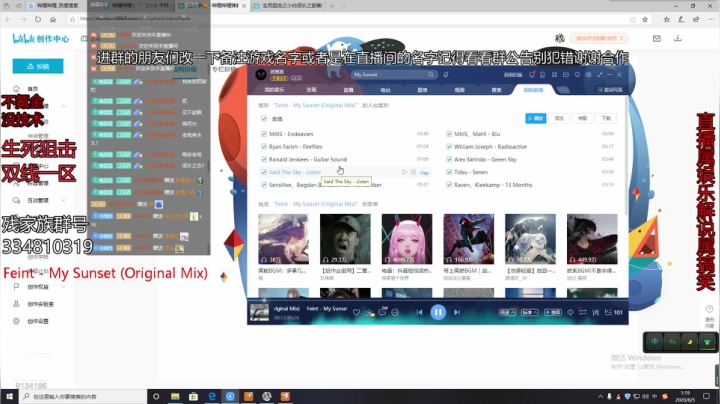This screenshot has width=720, height=404.
Task: Open the Radio tab in player
Action: (385, 90)
